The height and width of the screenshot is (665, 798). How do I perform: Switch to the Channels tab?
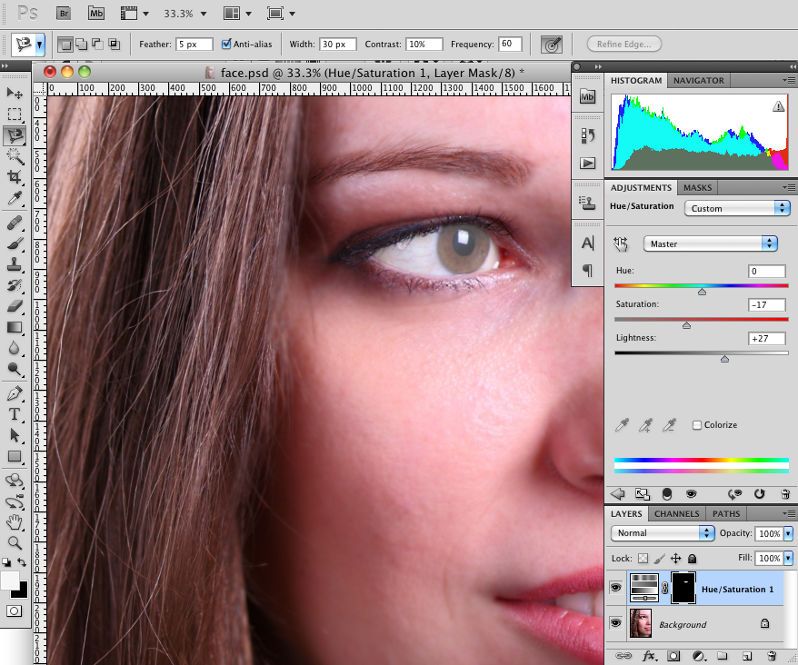[x=677, y=514]
